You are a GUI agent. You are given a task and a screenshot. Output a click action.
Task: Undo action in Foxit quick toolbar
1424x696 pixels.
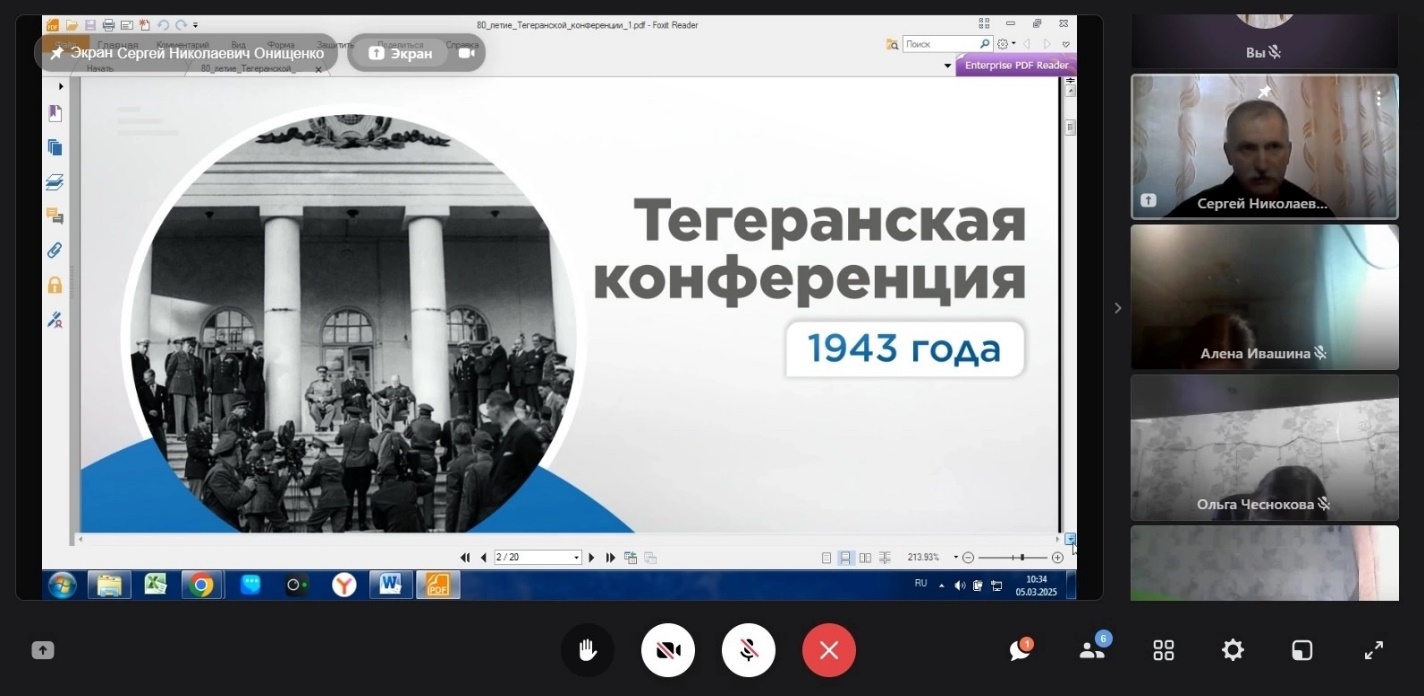click(x=164, y=25)
